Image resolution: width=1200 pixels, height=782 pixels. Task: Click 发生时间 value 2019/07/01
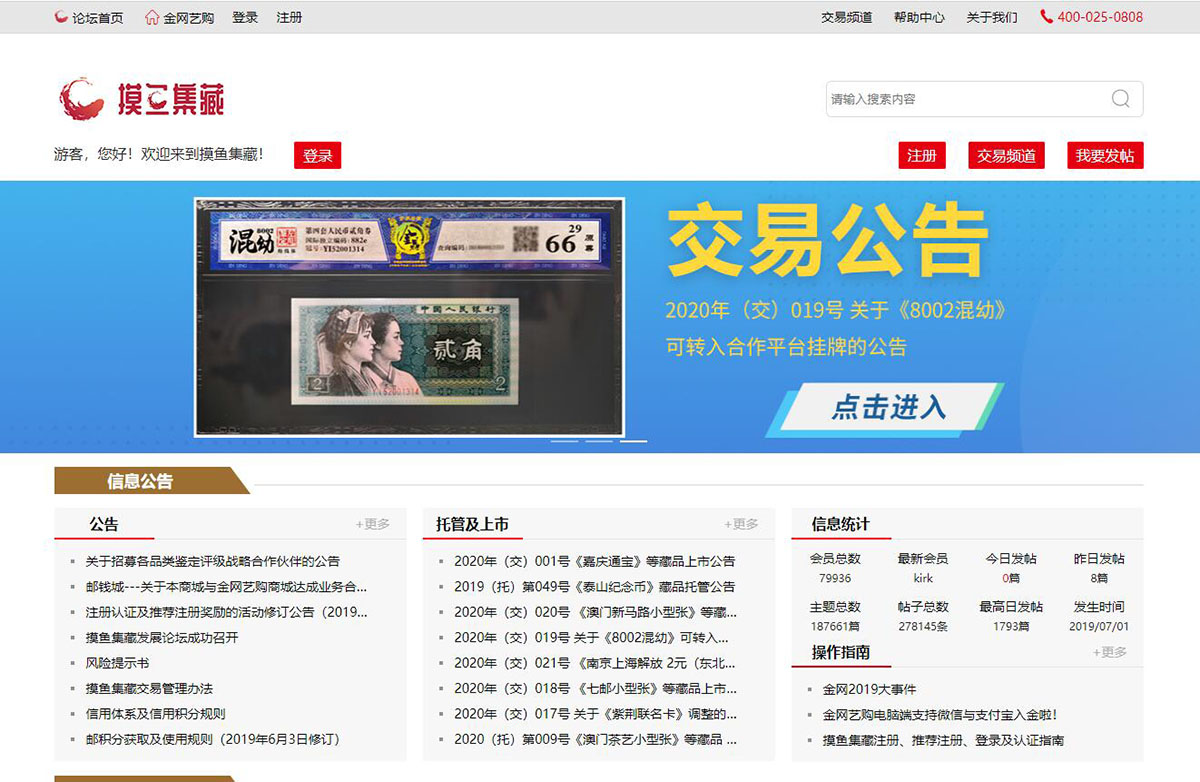point(1099,626)
